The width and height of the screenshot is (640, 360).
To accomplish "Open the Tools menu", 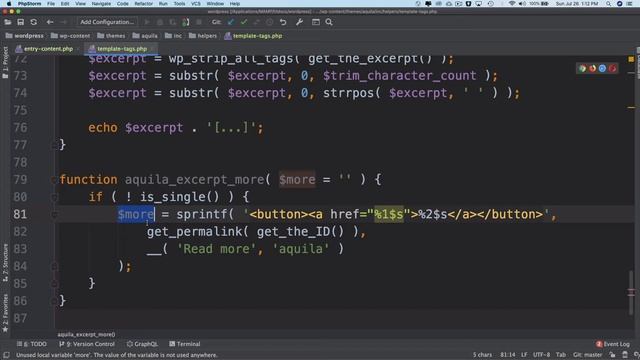I will [179, 4].
